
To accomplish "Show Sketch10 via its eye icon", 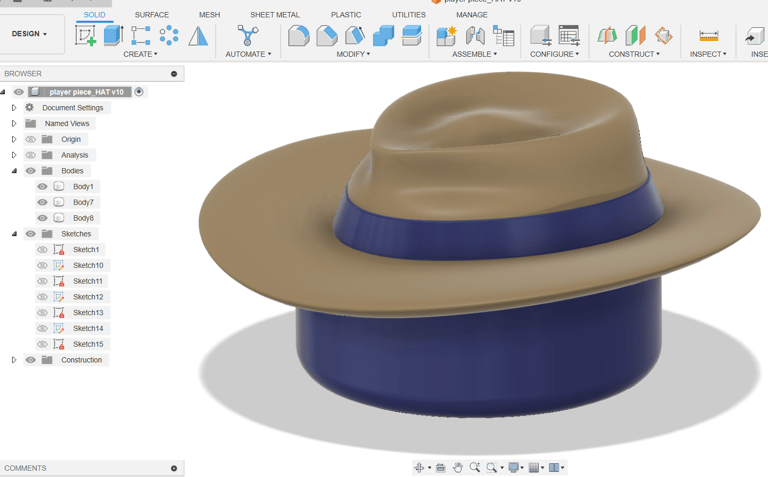I will tap(42, 265).
